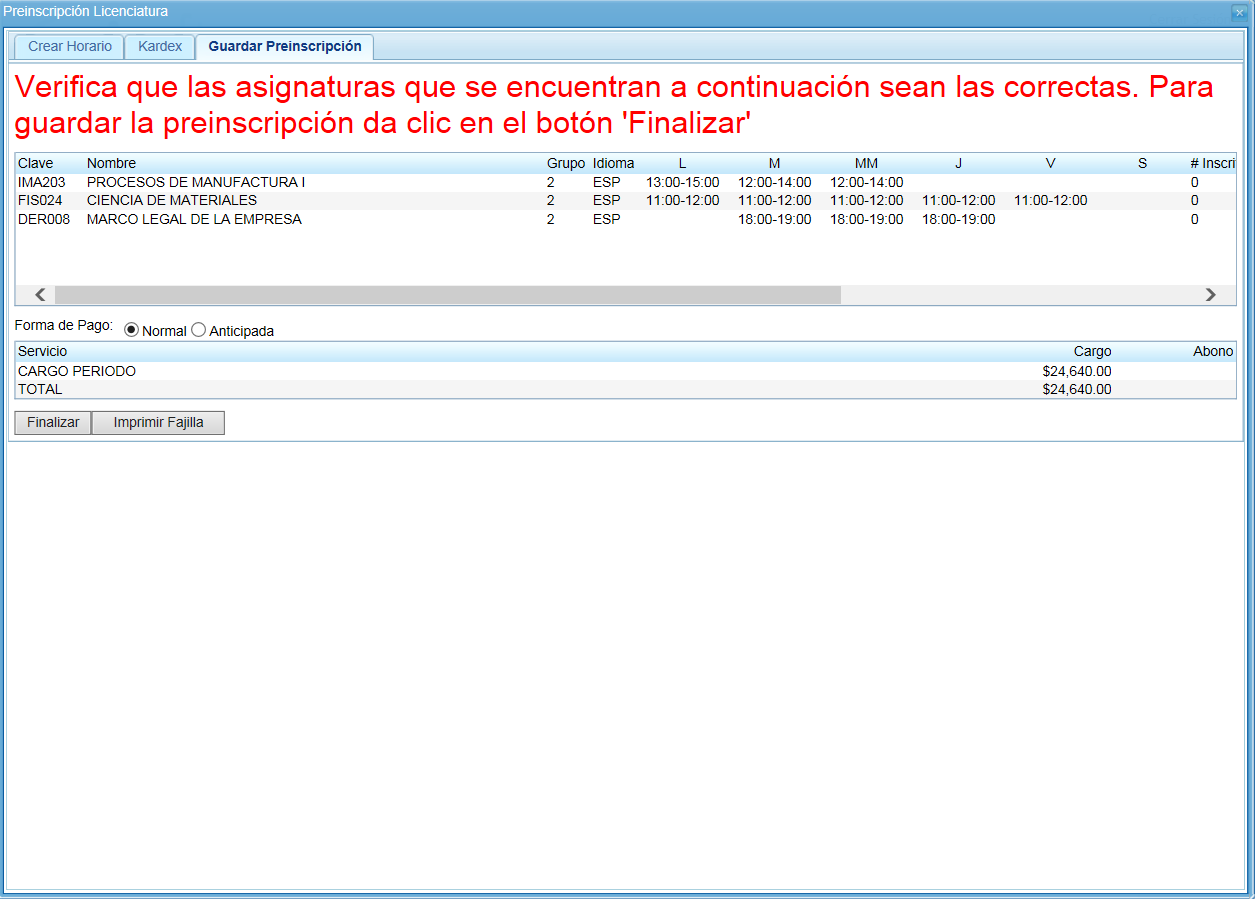Click the Nombre column header
The image size is (1255, 899).
point(111,163)
